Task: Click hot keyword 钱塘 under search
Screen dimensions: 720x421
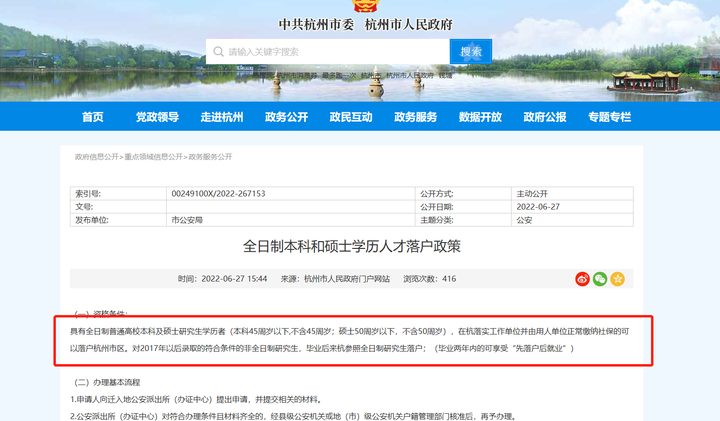Action: pos(445,75)
